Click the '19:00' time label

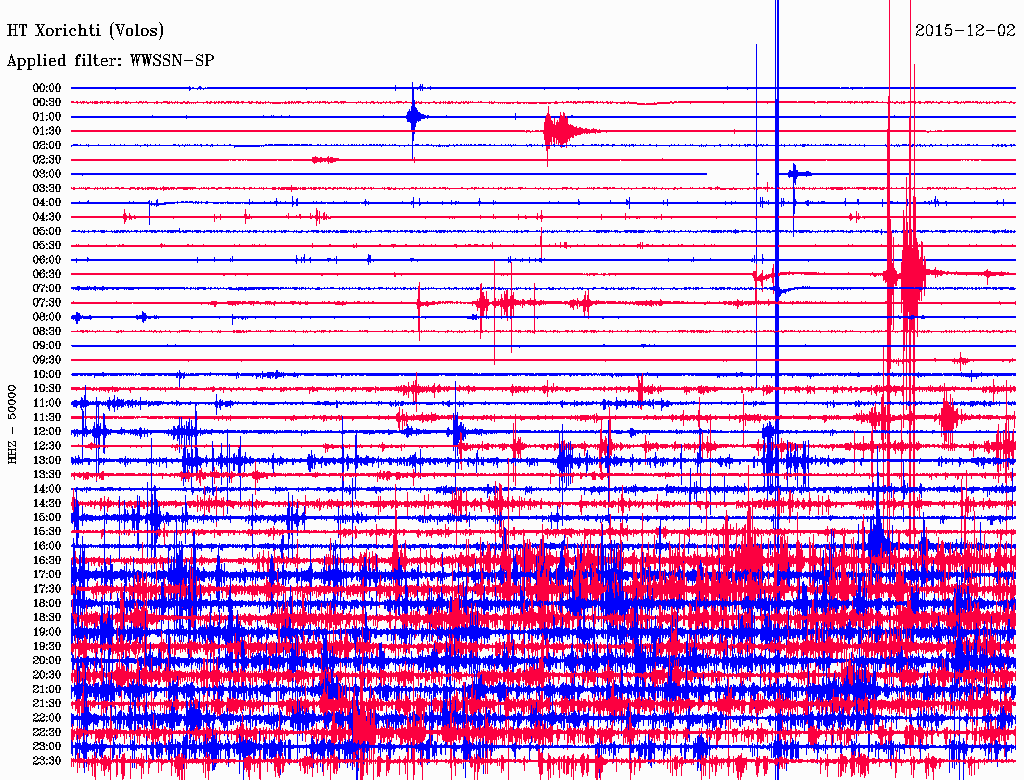click(47, 632)
